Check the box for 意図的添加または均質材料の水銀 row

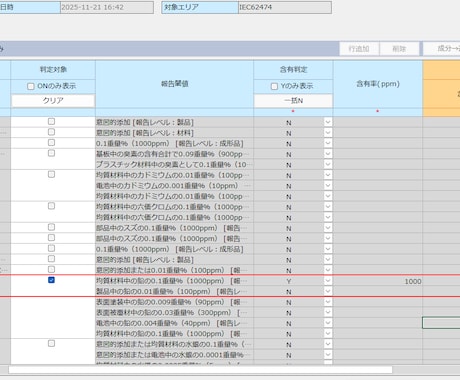(x=51, y=343)
